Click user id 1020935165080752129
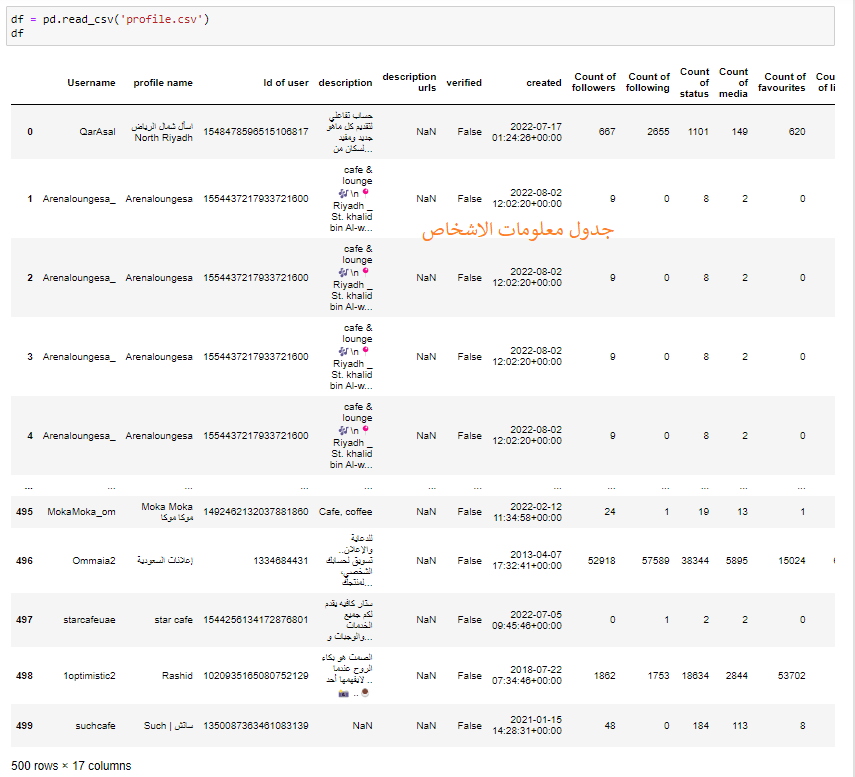This screenshot has height=777, width=855. (x=256, y=676)
